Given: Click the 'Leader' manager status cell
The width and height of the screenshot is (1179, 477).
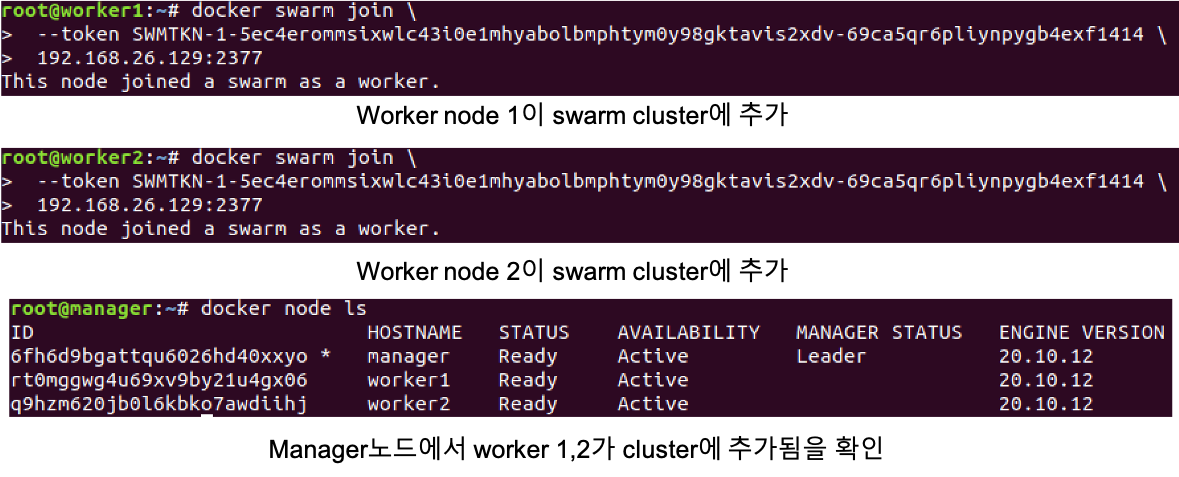Looking at the screenshot, I should (x=832, y=356).
